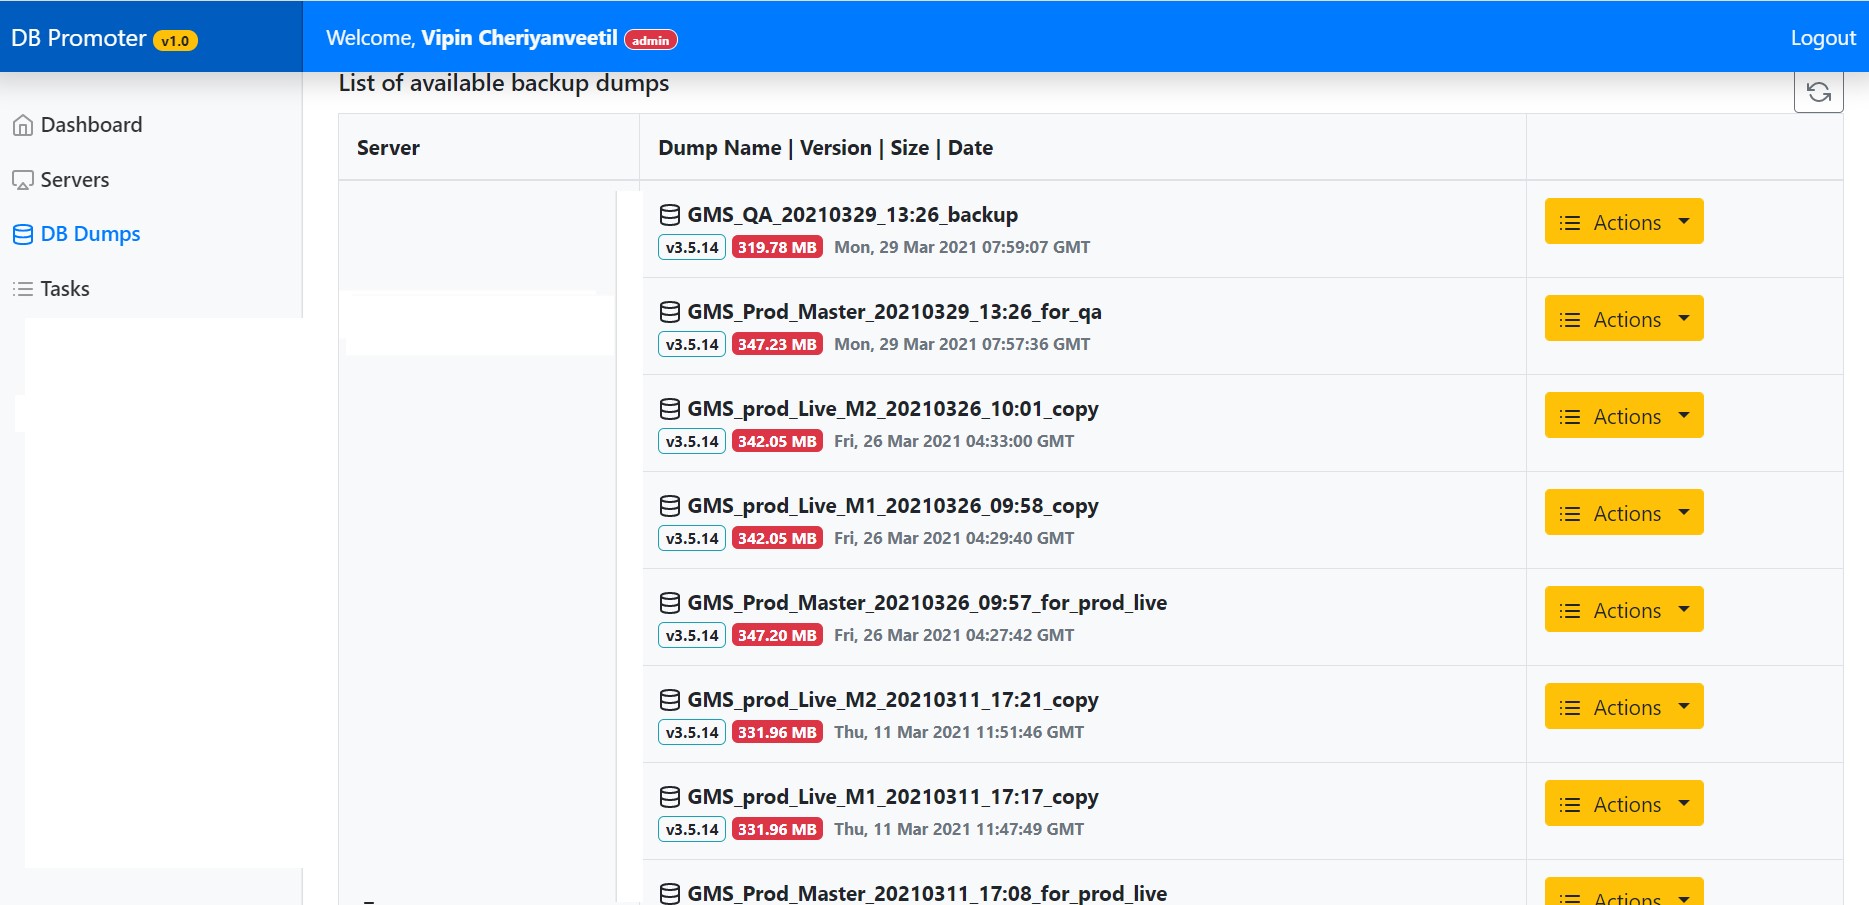Viewport: 1869px width, 905px height.
Task: Open the Servers section
Action: [x=75, y=180]
